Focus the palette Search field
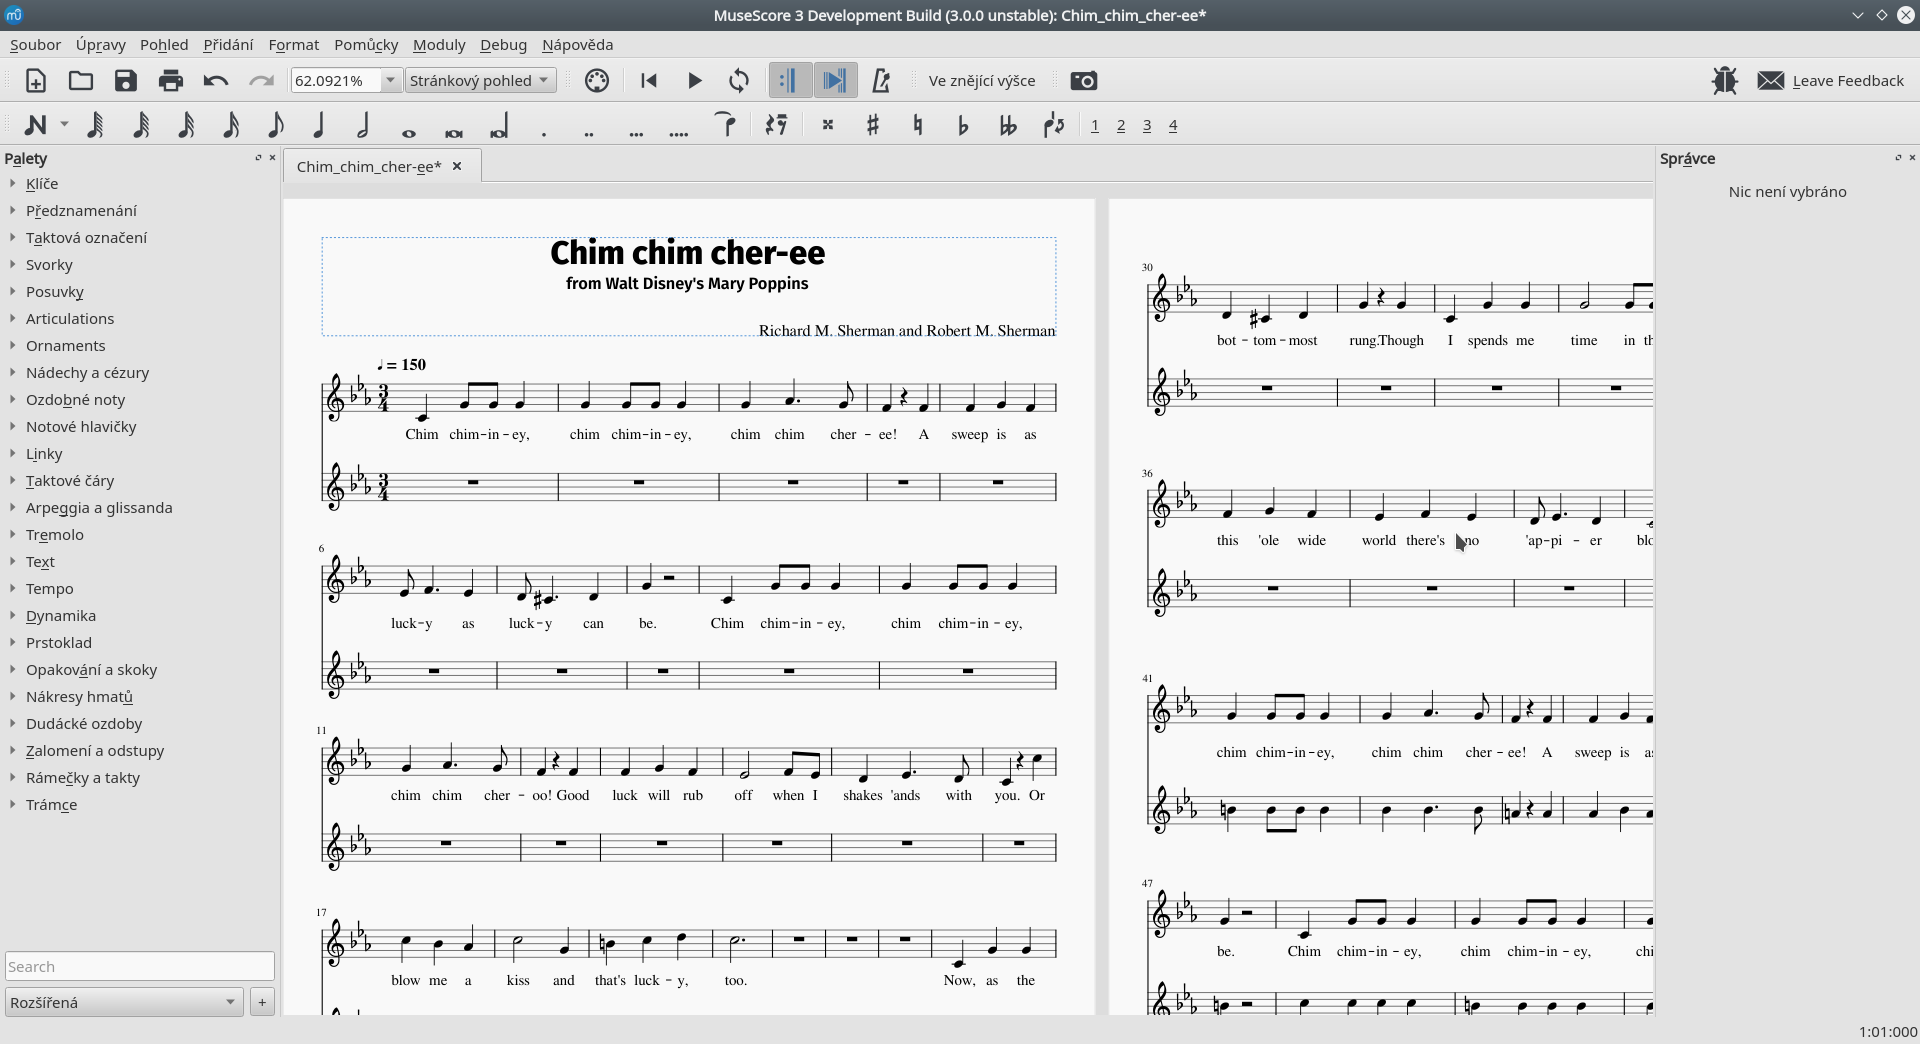The width and height of the screenshot is (1920, 1044). click(x=140, y=967)
